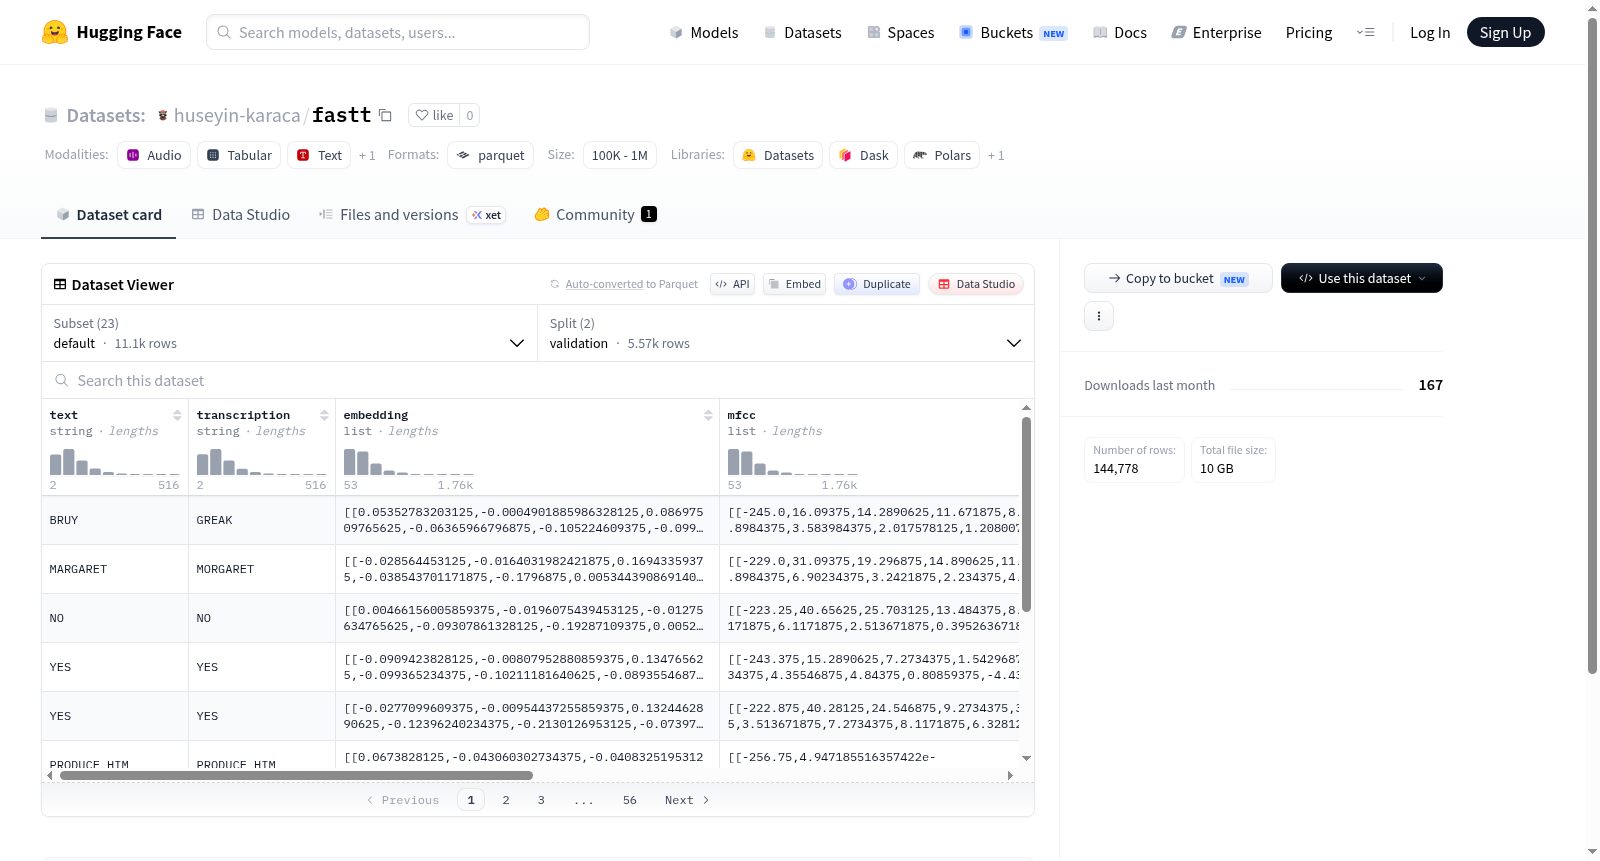This screenshot has height=861, width=1600.
Task: Click the Datasets breadcrumb icon
Action: [51, 115]
